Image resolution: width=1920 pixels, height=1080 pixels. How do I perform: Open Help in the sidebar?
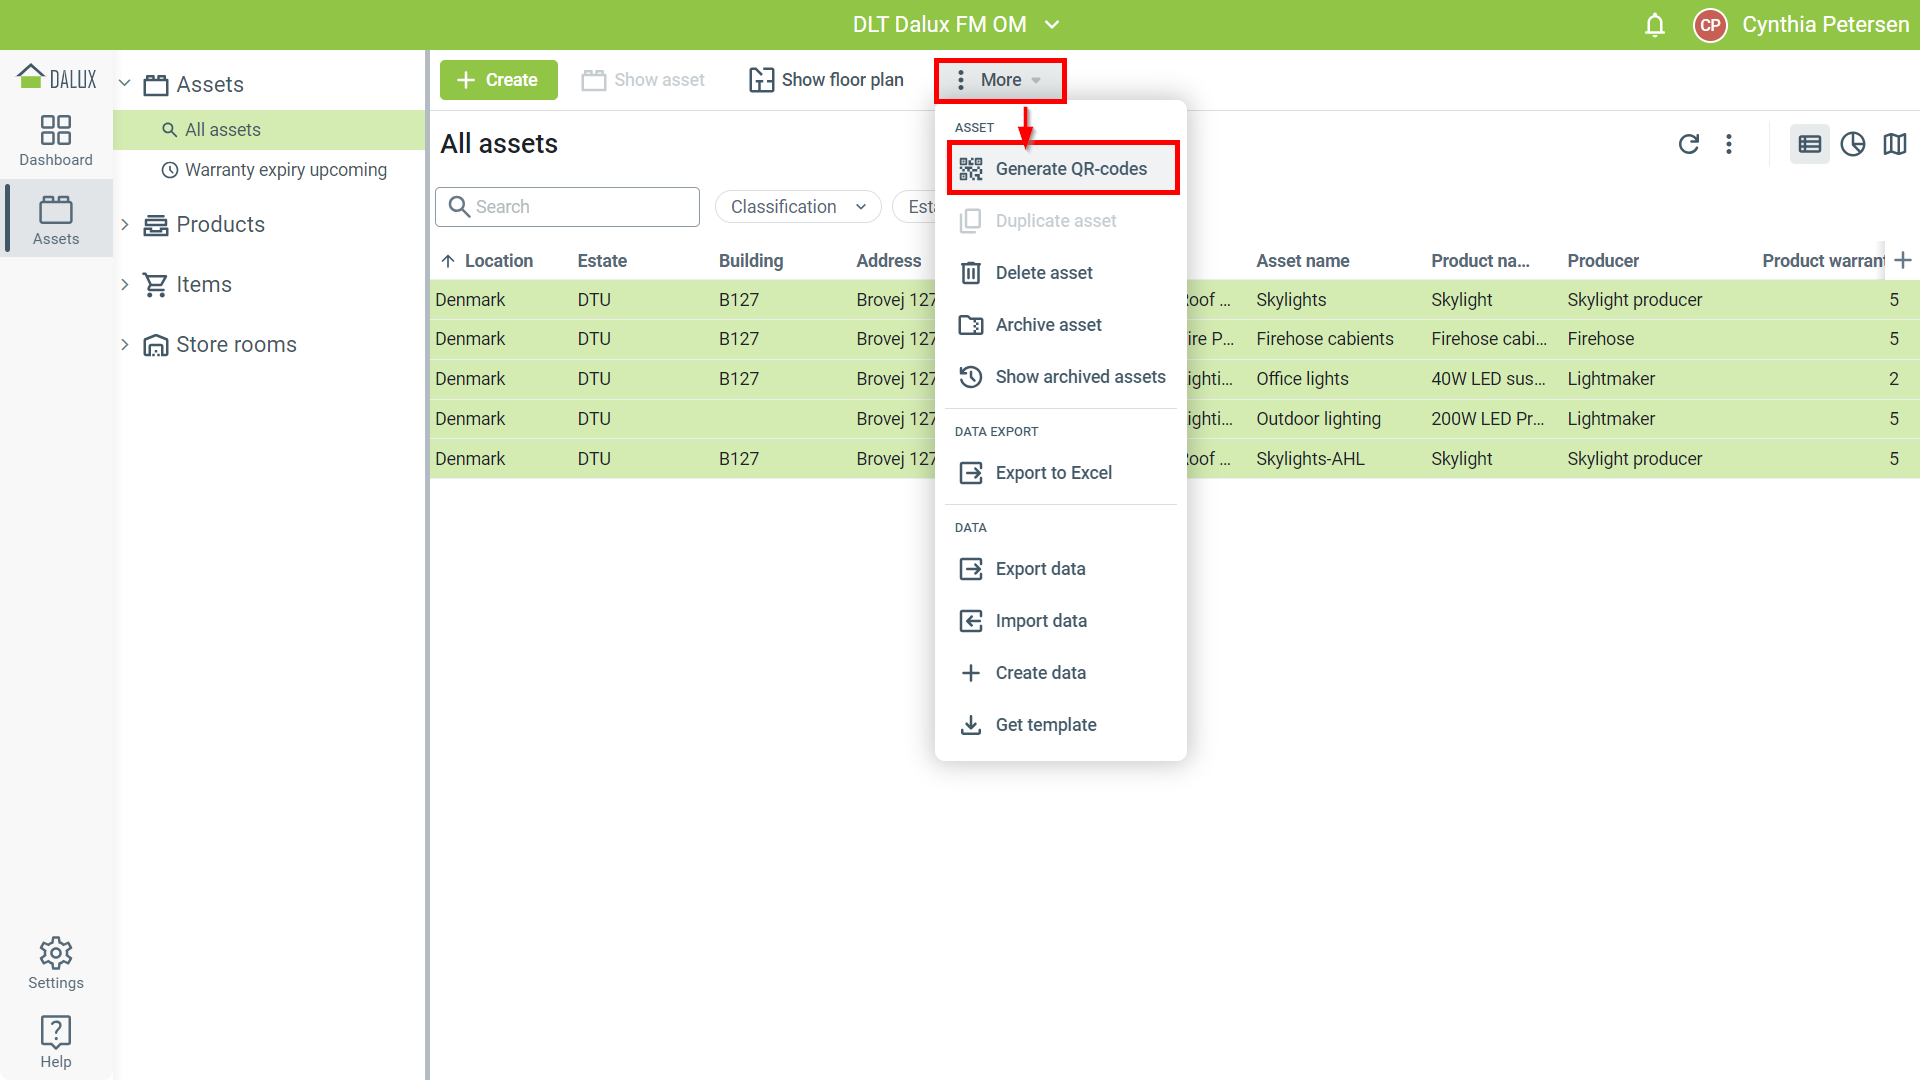(56, 1041)
